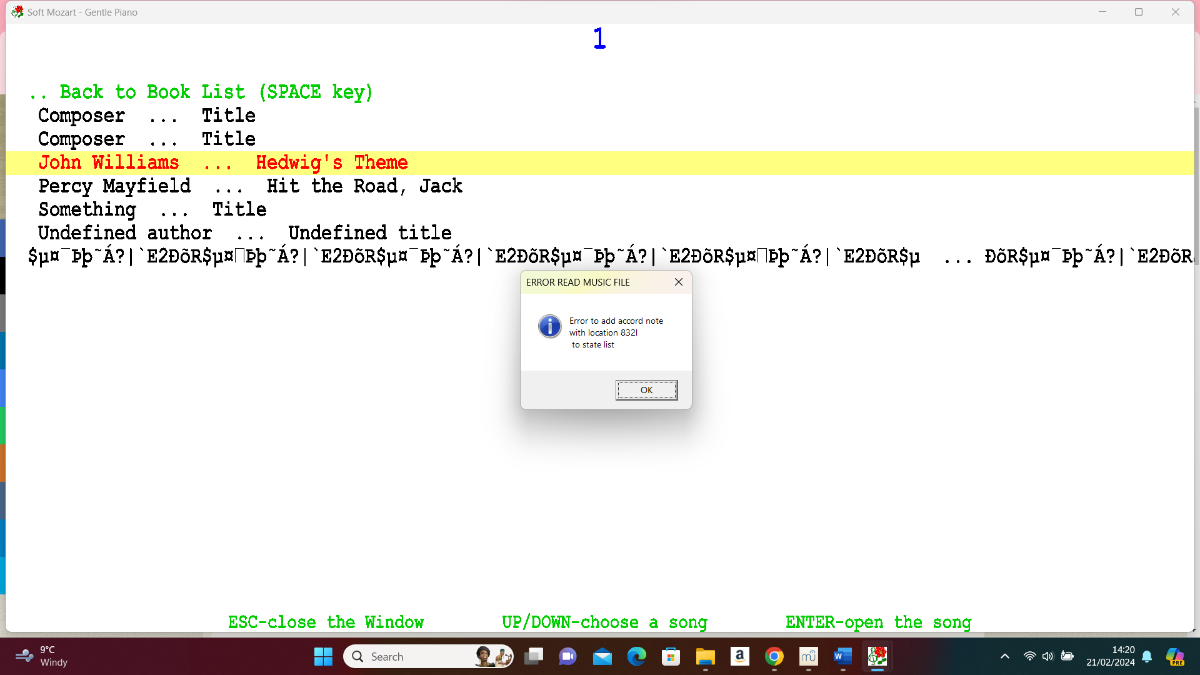
Task: Select Percy Mayfield Hit the Road, Jack
Action: point(250,186)
